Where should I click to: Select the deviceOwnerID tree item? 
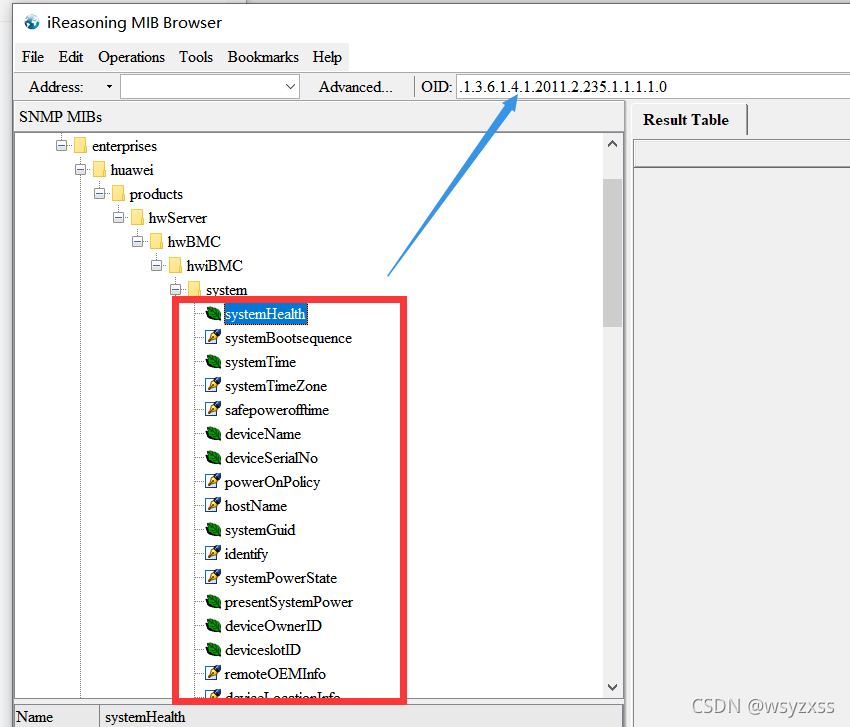point(273,626)
